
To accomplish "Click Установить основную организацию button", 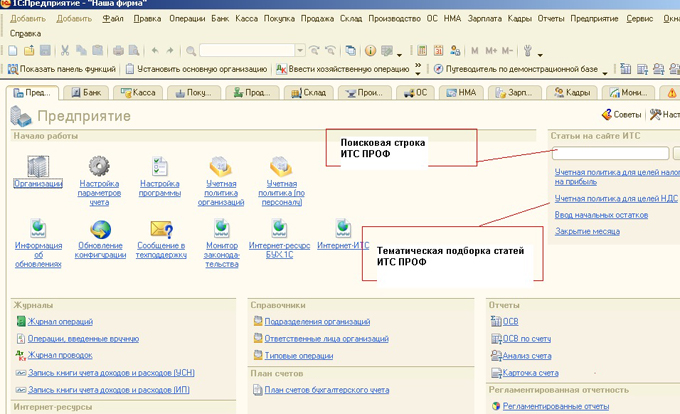I will [x=196, y=69].
